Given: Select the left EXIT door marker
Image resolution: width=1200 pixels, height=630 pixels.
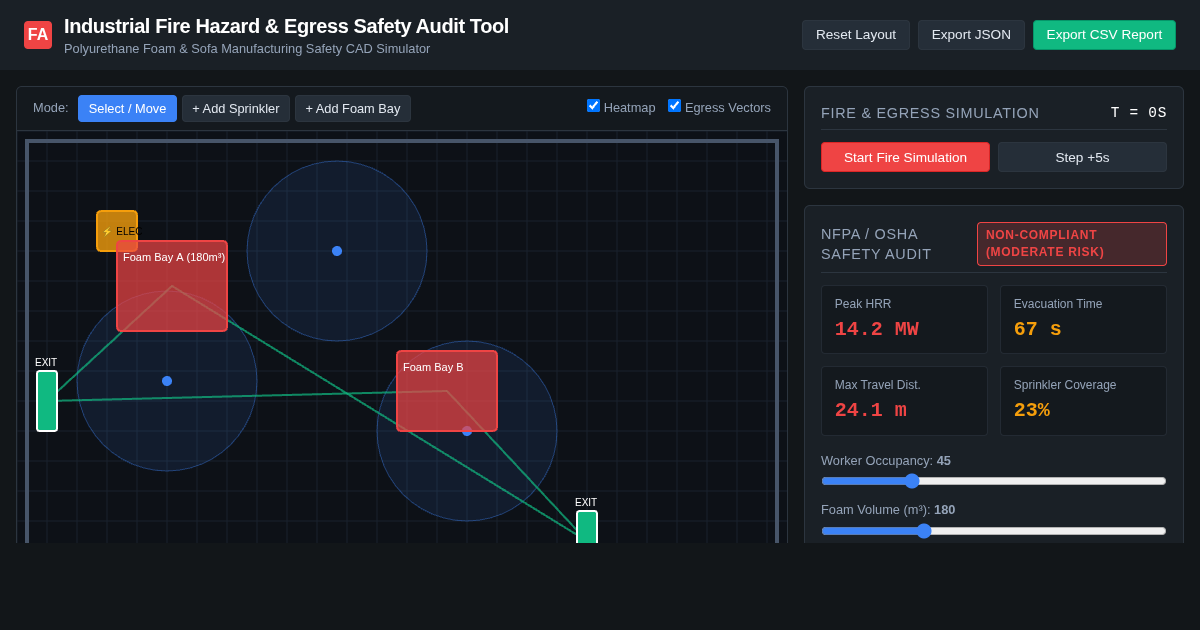Looking at the screenshot, I should (47, 401).
